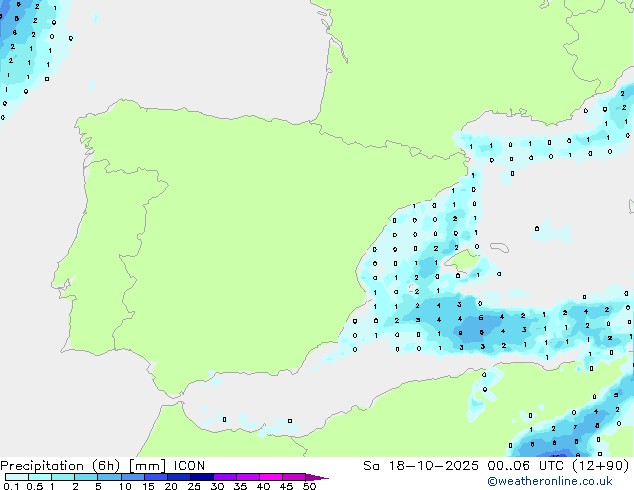
Task: Click the '[mm]' unit label
Action: [147, 466]
